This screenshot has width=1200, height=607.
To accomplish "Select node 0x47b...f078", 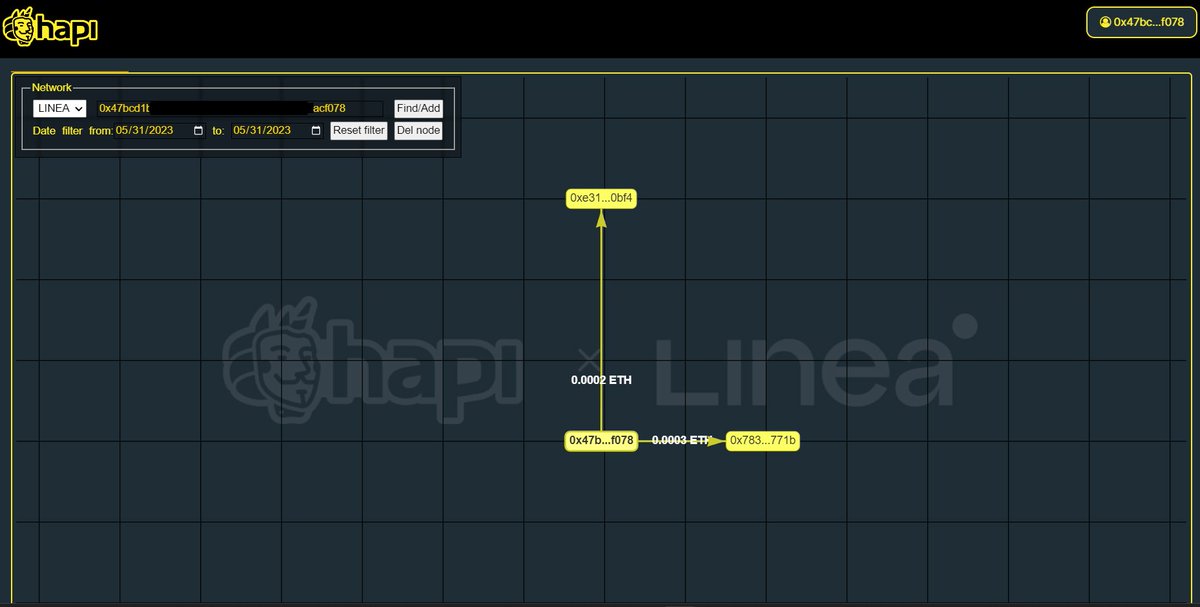I will (601, 440).
